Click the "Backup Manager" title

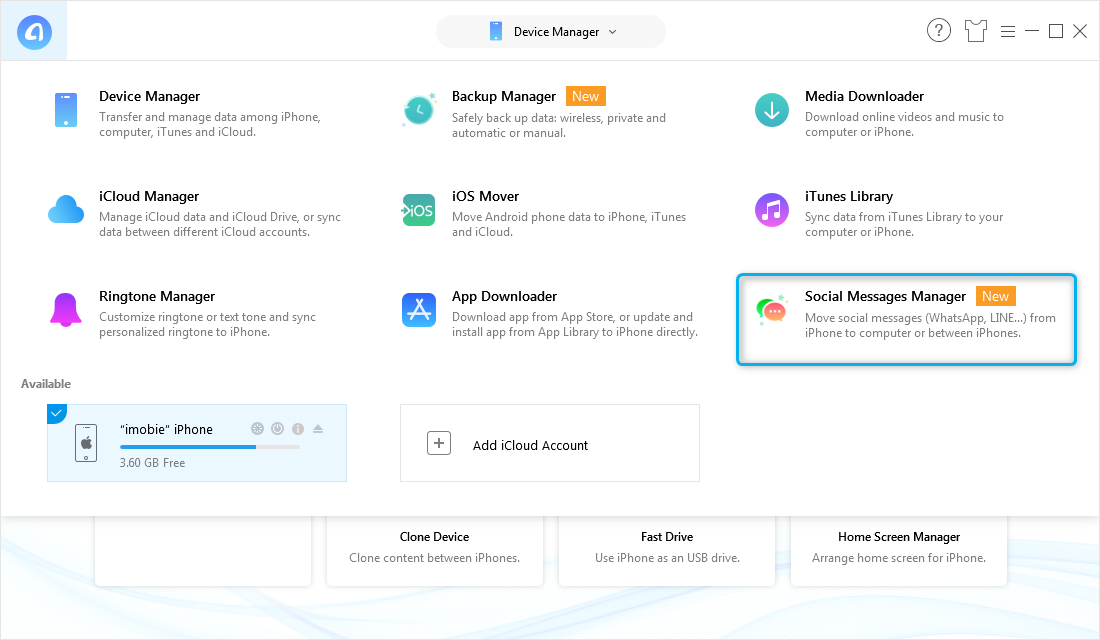click(x=504, y=96)
